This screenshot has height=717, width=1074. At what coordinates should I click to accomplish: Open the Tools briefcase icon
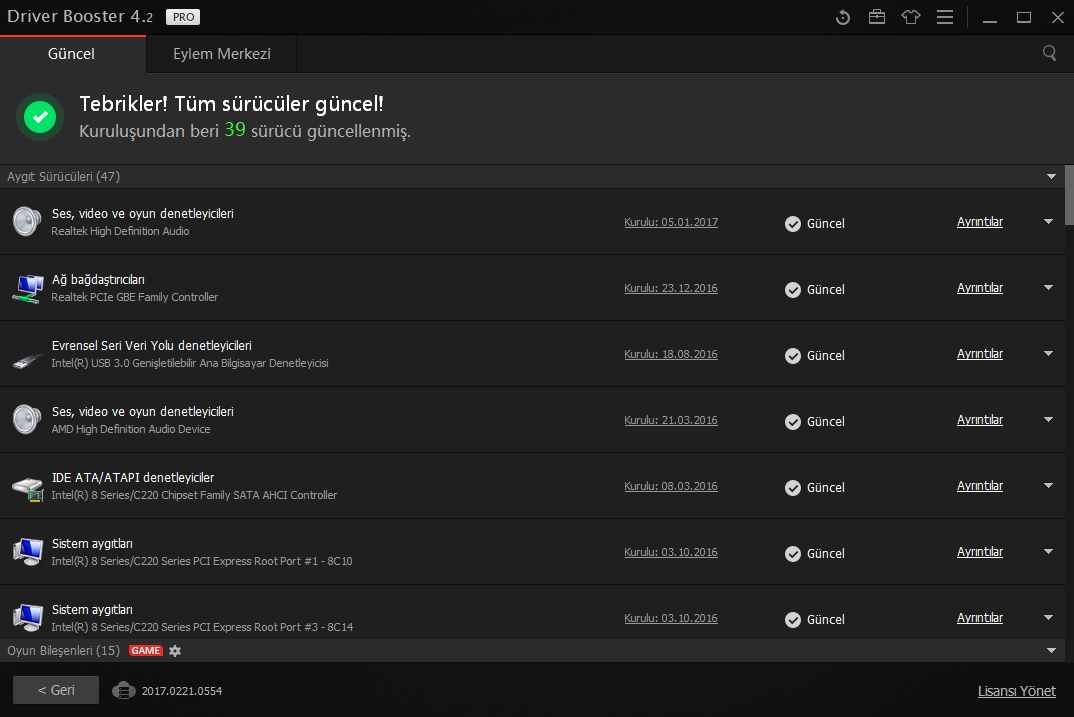point(877,17)
